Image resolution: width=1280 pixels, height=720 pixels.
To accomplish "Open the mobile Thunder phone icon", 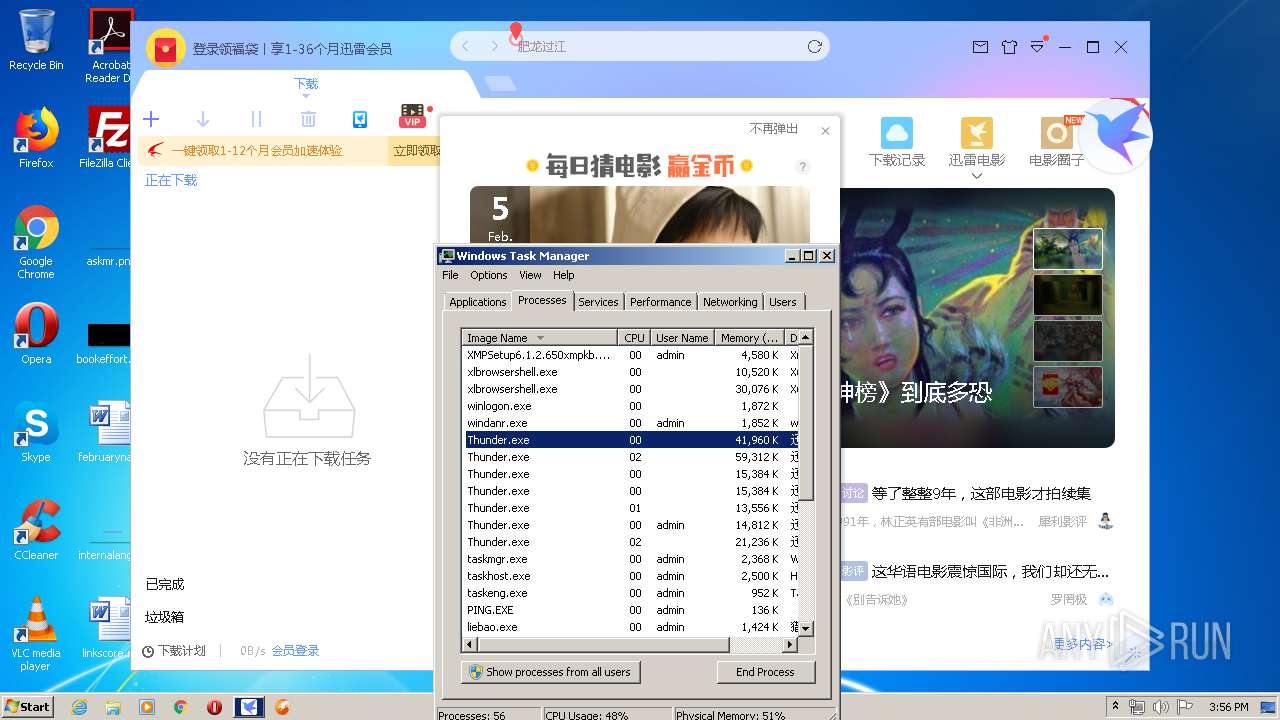I will click(360, 119).
